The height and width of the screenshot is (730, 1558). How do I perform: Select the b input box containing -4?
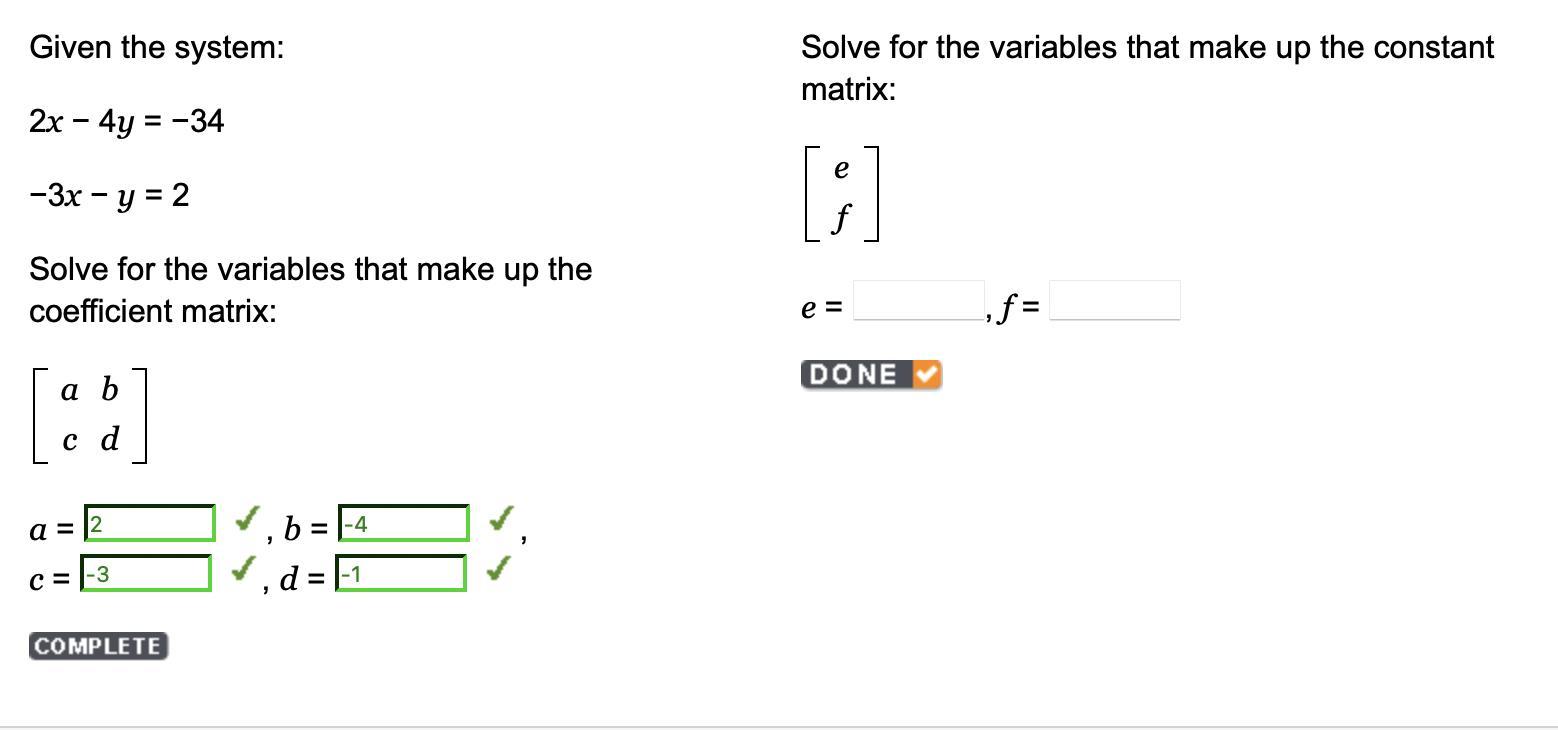404,523
